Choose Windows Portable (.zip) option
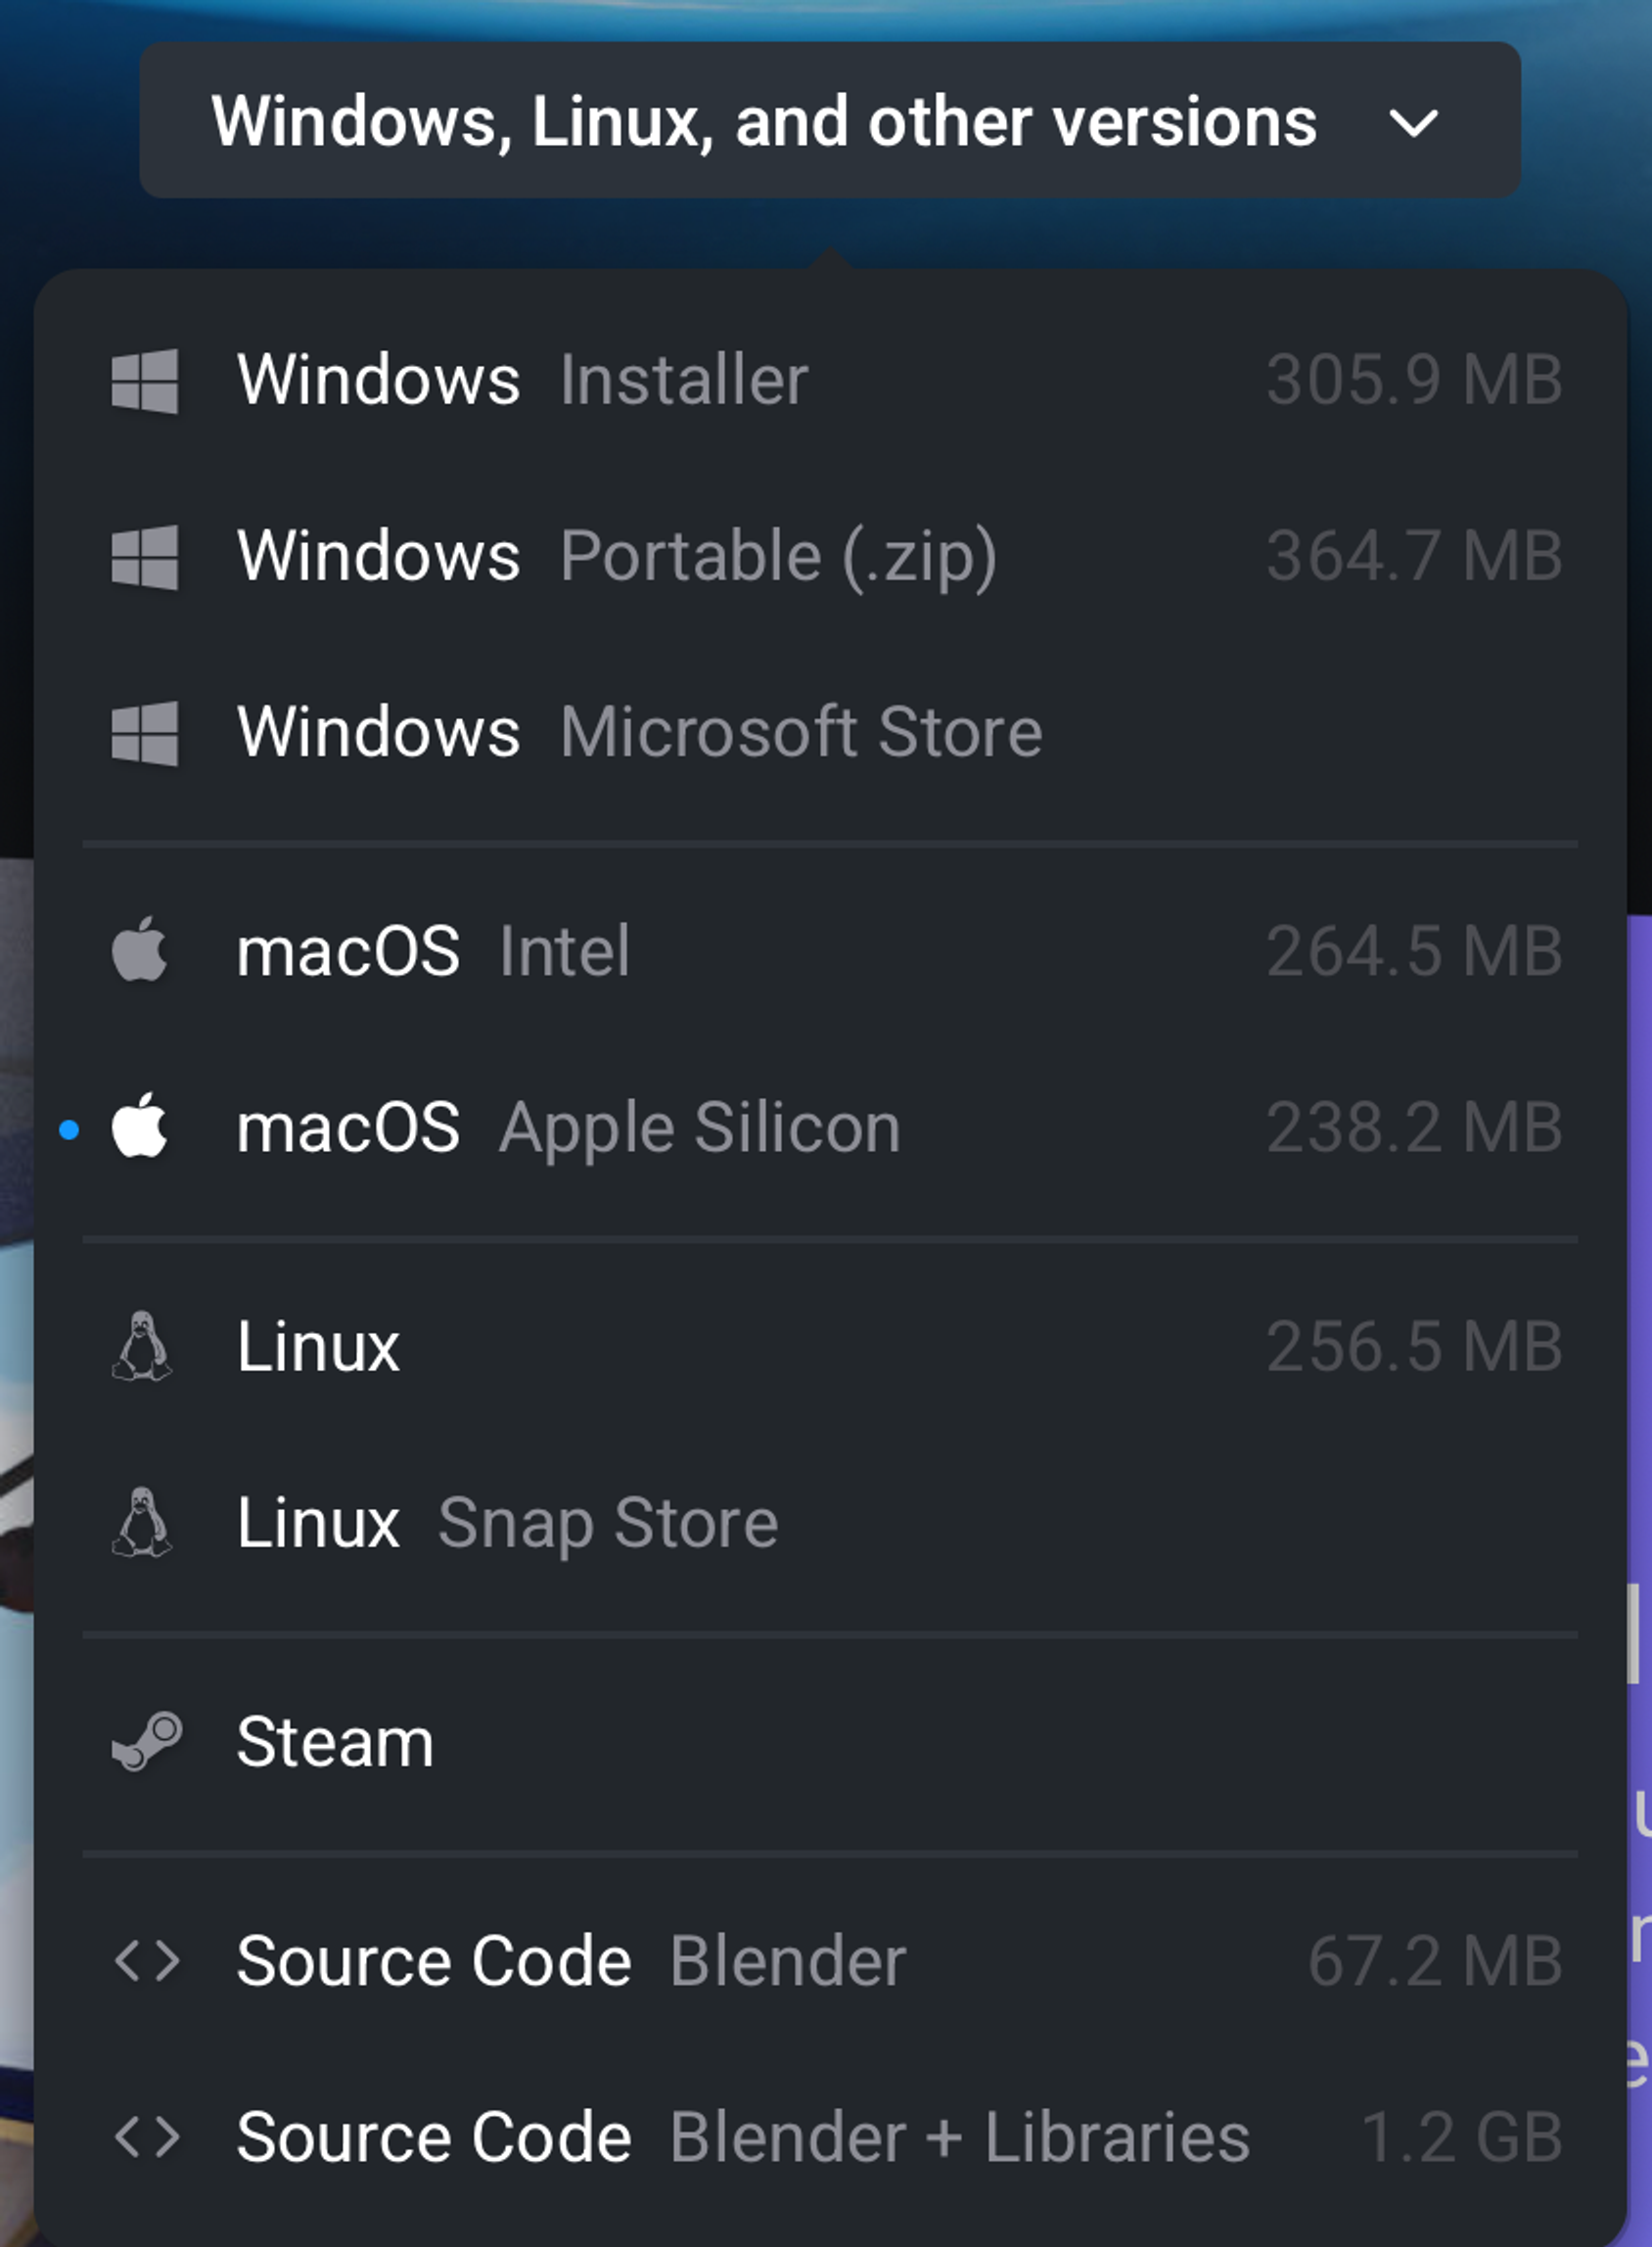This screenshot has width=1652, height=2247. pos(830,557)
